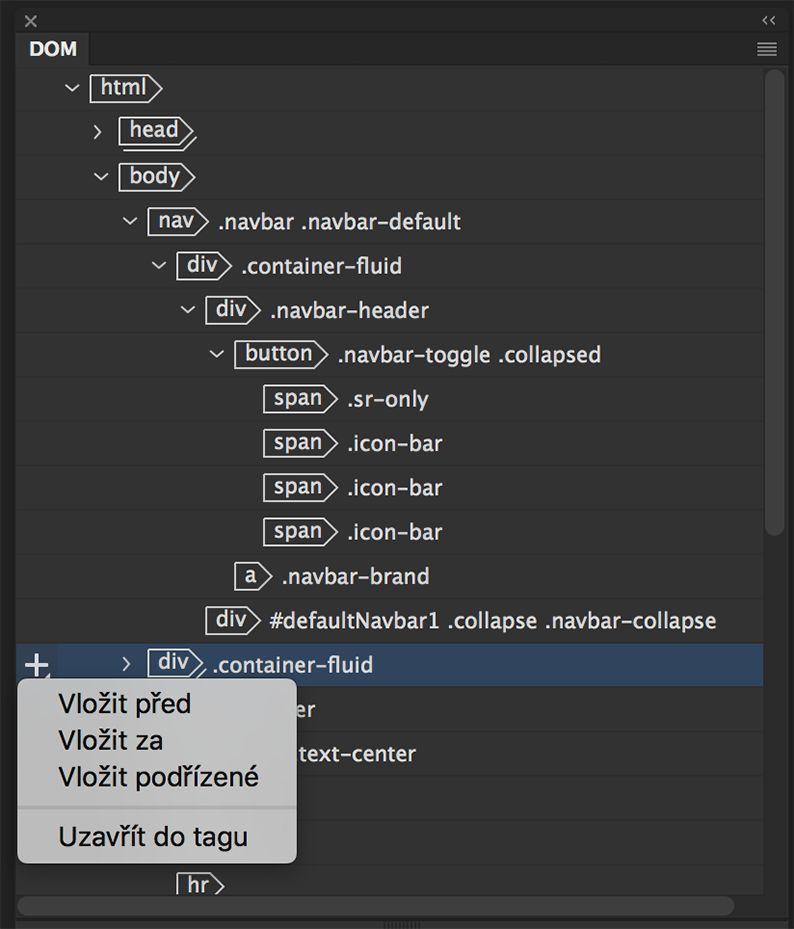
Task: Expand the head node
Action: (97, 131)
